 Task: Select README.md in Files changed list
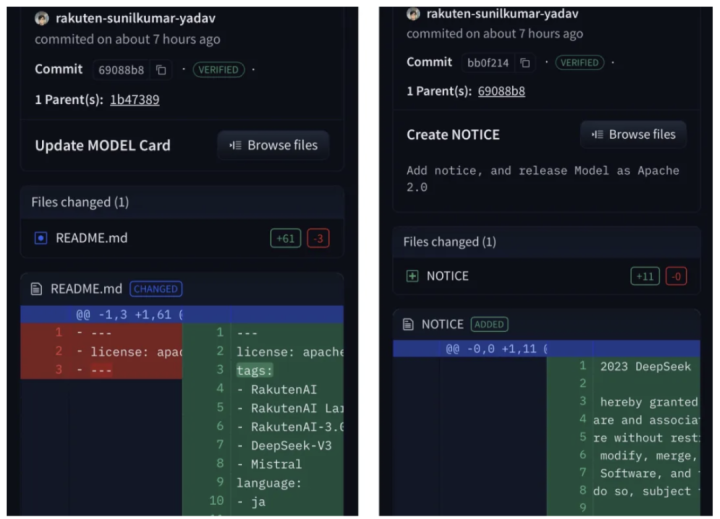tap(91, 238)
